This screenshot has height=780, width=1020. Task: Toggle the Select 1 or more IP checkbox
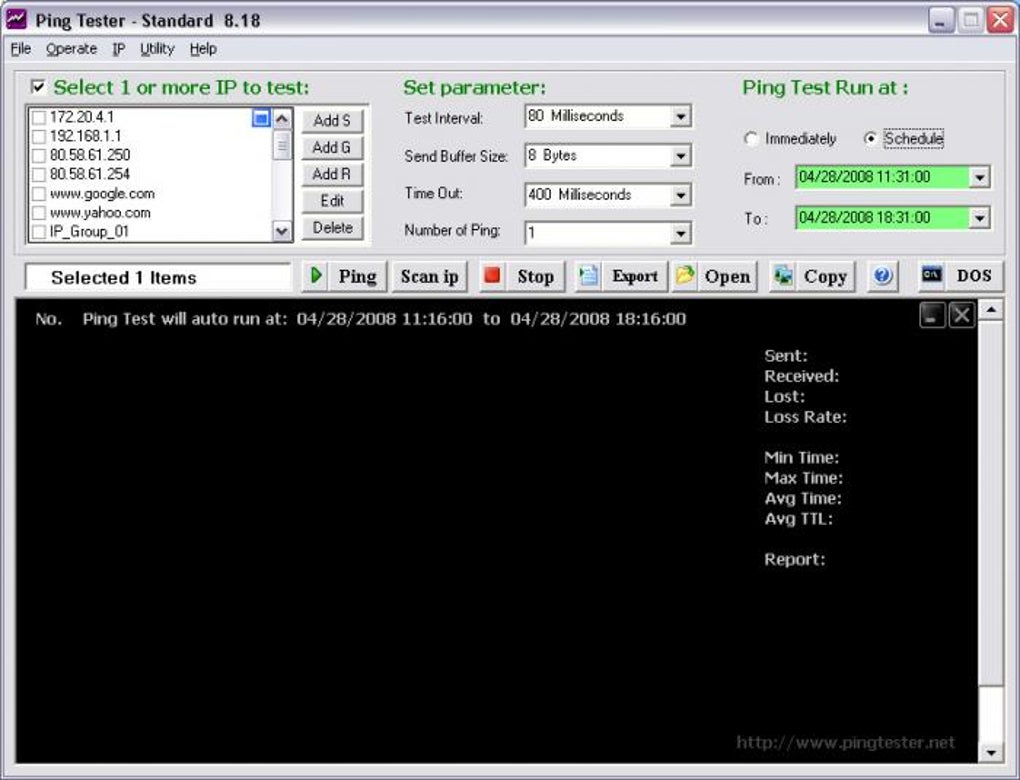click(x=38, y=87)
